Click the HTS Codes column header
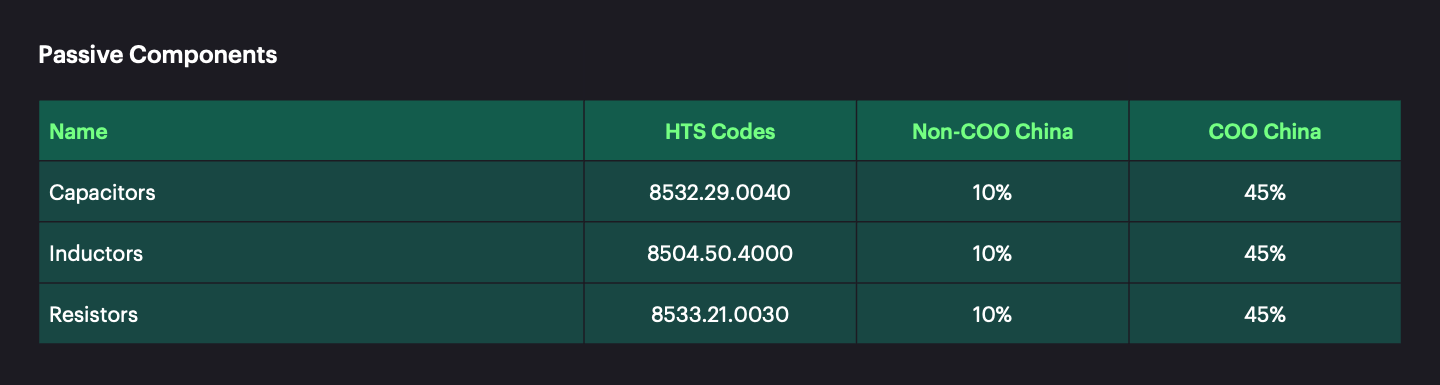Screen dimensions: 1440x385 (x=720, y=131)
